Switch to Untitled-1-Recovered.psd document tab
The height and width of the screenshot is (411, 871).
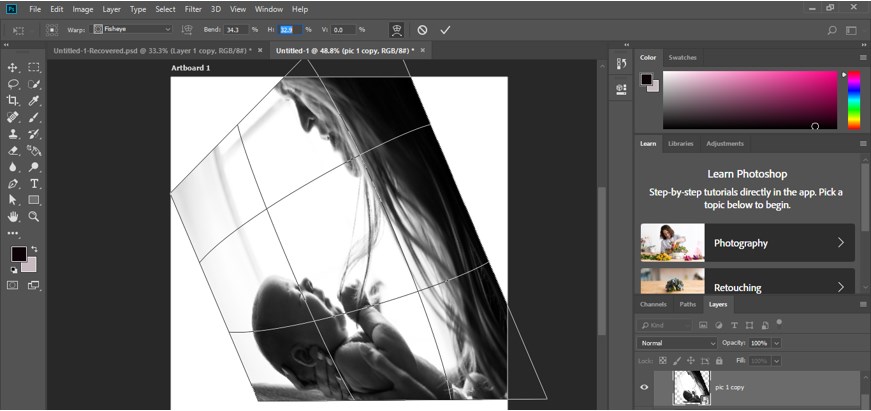coord(152,51)
